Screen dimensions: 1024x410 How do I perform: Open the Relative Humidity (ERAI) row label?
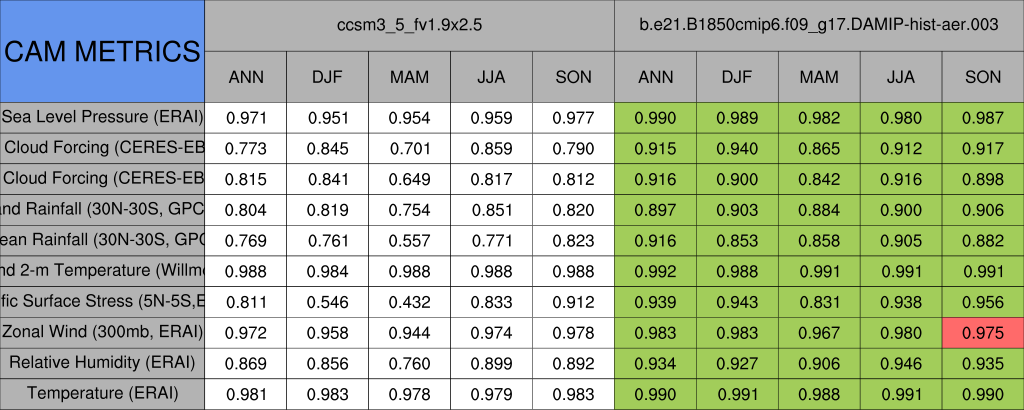coord(102,362)
